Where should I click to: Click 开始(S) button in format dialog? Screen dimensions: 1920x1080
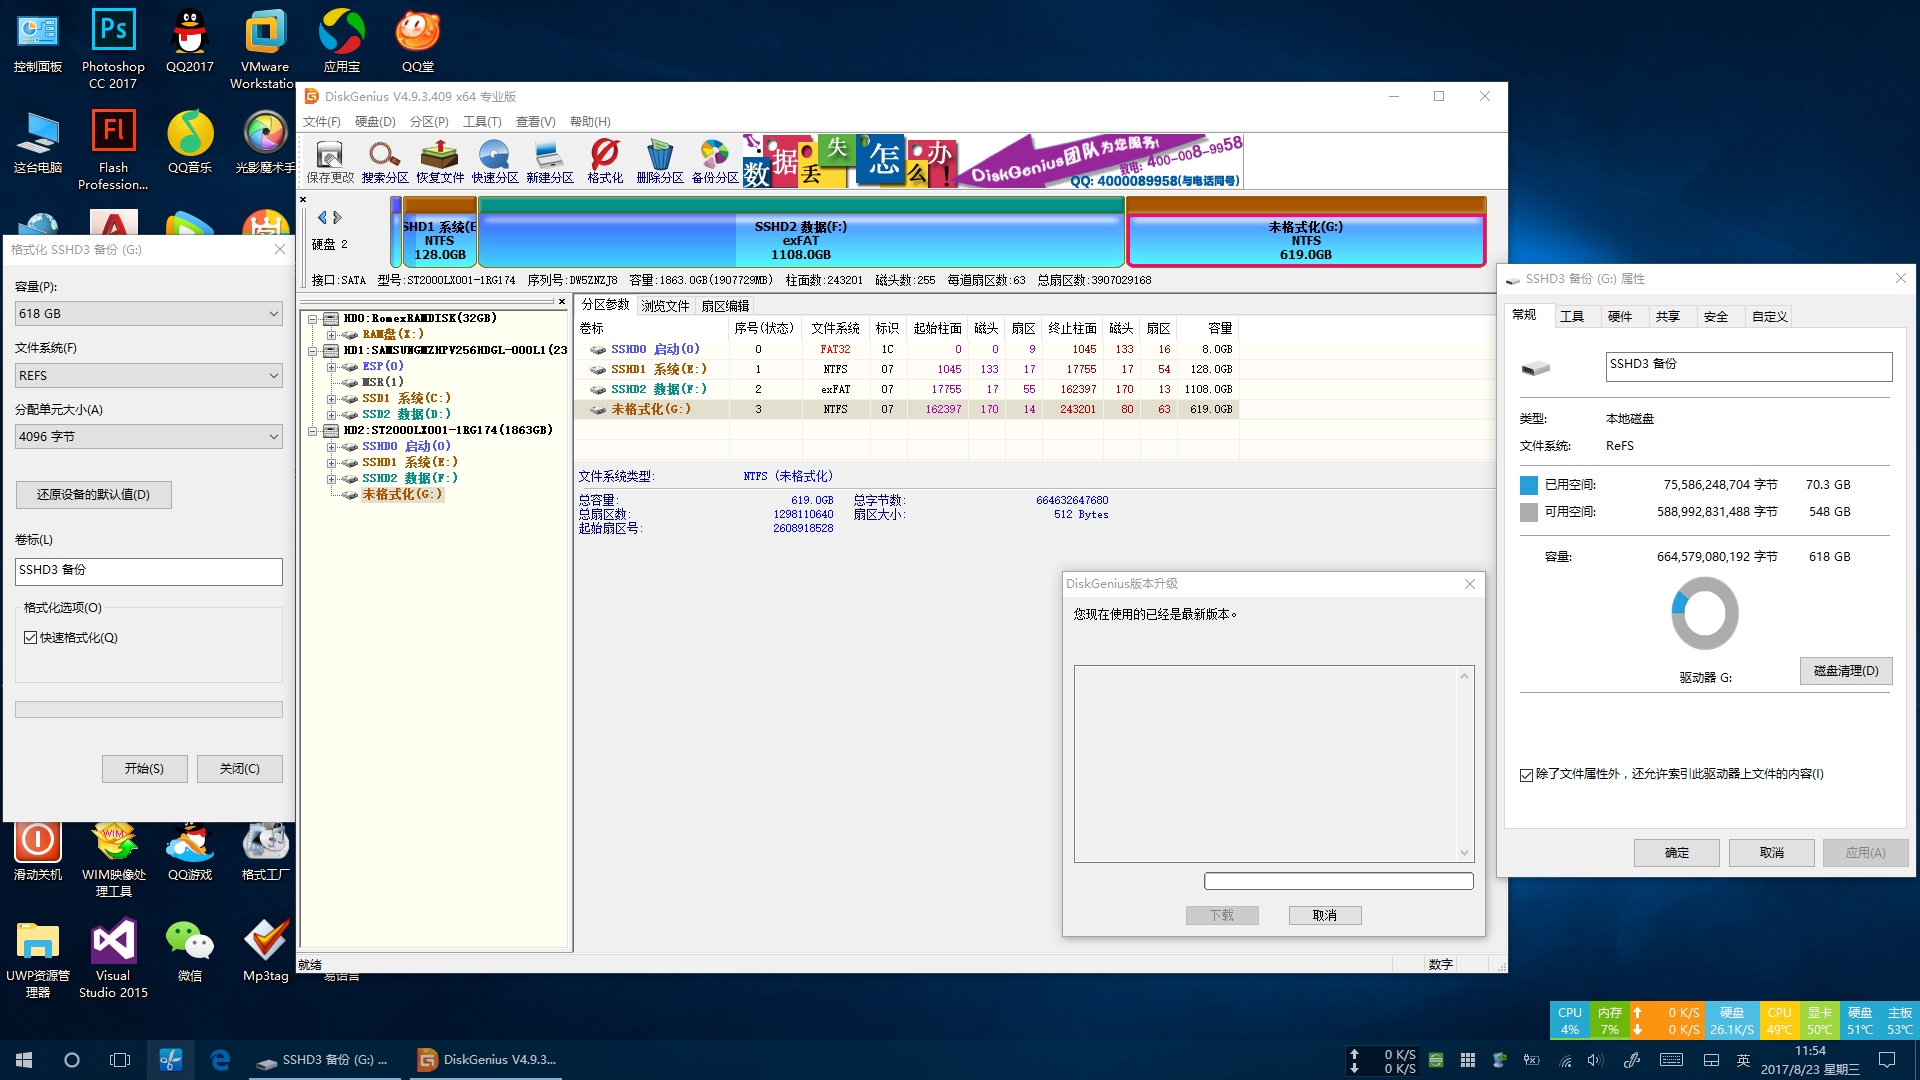[144, 769]
